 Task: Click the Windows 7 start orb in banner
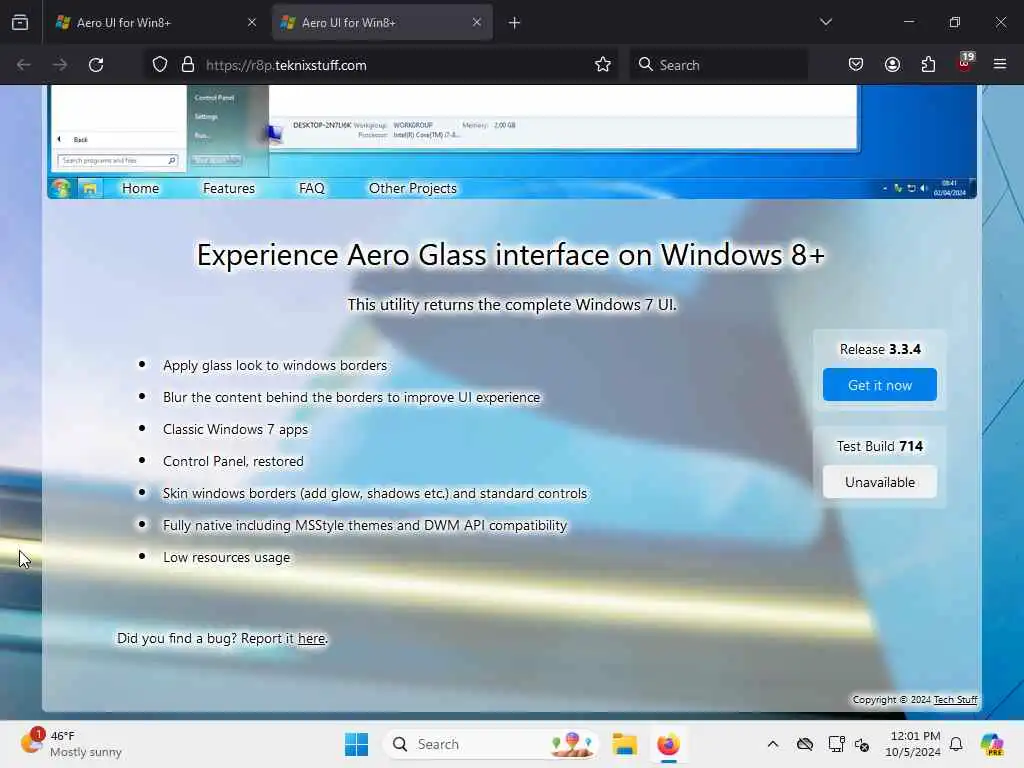click(x=61, y=188)
